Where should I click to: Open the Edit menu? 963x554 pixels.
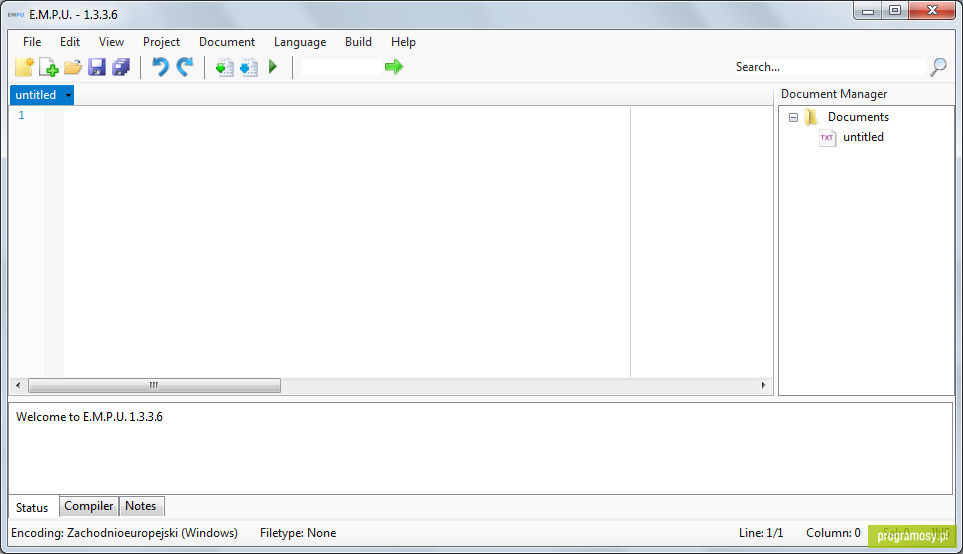tap(70, 42)
